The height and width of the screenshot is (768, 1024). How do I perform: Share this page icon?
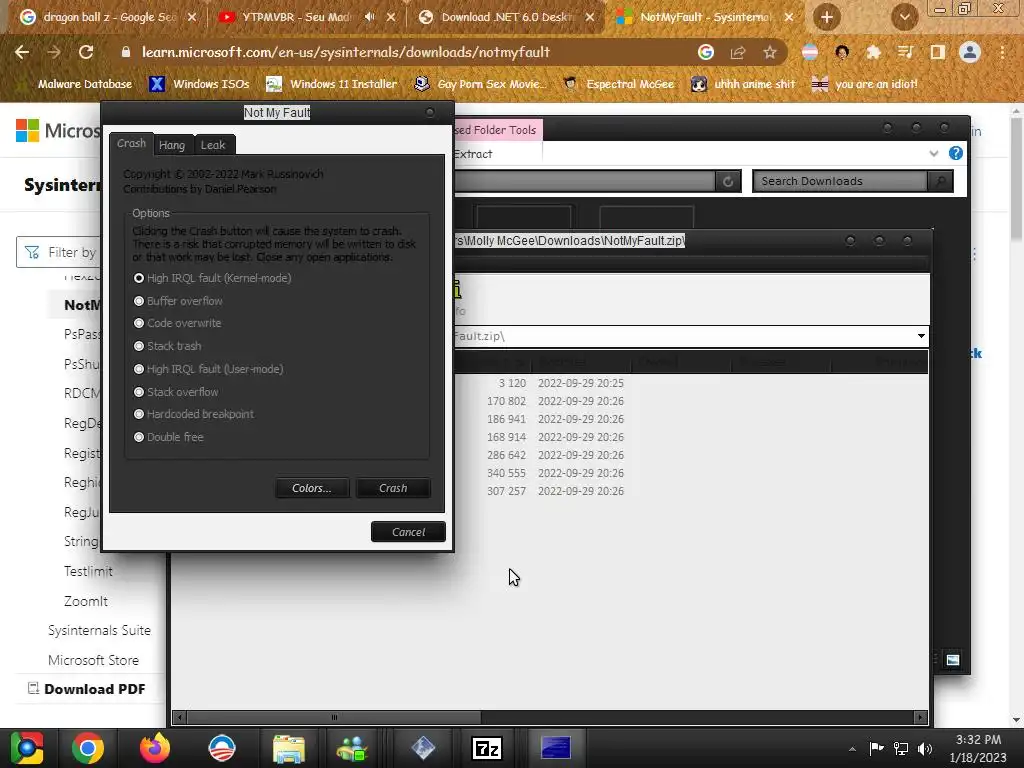(738, 52)
